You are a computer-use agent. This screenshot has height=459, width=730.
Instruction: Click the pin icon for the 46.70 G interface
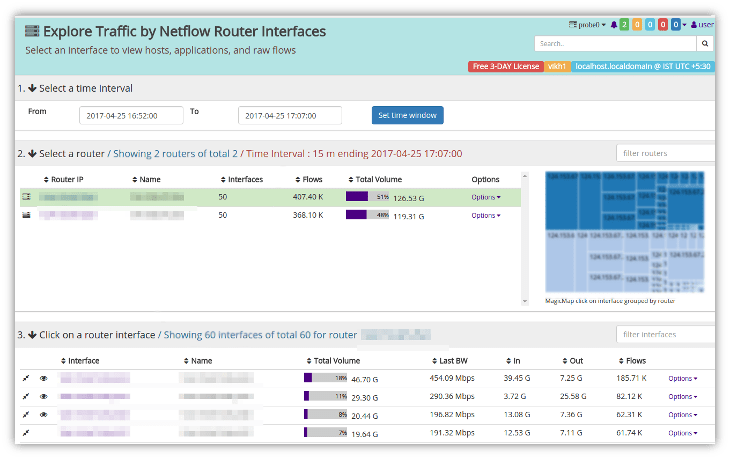26,378
